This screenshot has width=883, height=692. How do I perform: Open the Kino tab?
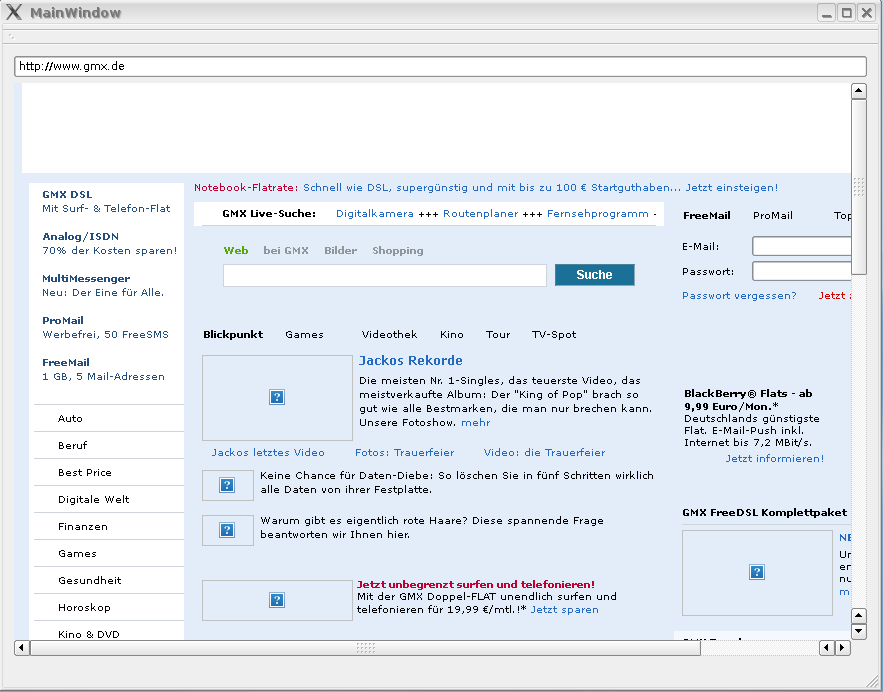452,334
